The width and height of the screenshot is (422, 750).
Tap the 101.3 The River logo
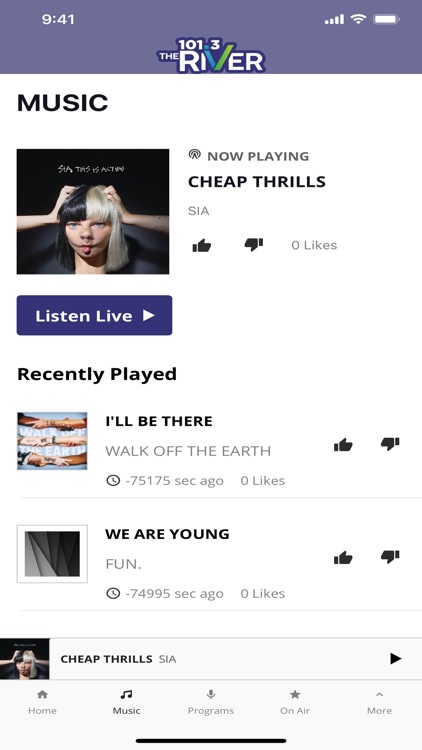pos(211,55)
